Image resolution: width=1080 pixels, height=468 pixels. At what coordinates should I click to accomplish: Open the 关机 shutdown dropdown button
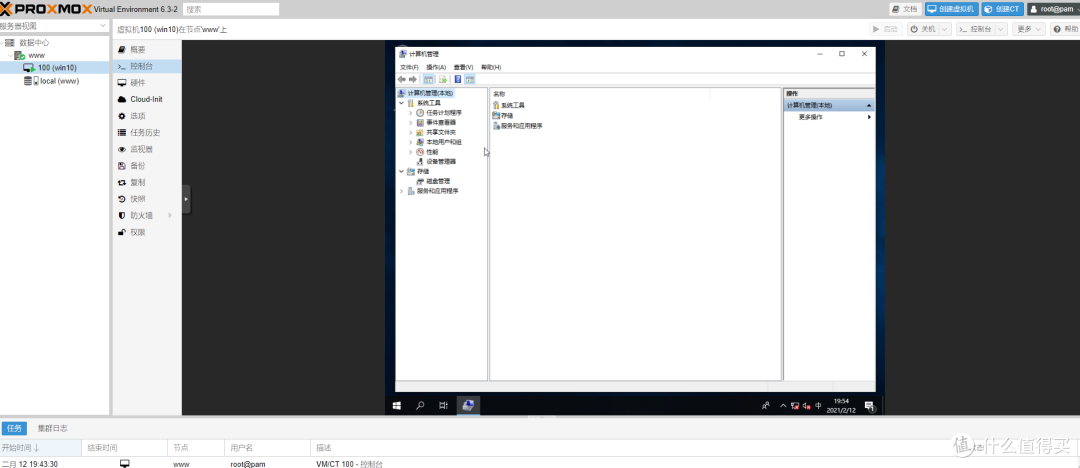(x=928, y=29)
